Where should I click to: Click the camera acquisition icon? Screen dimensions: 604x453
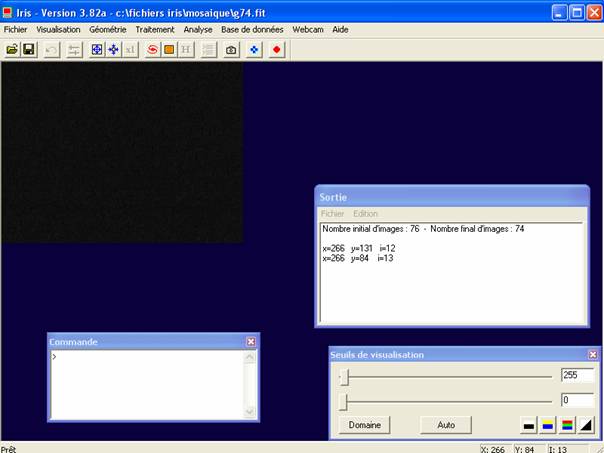click(x=231, y=49)
